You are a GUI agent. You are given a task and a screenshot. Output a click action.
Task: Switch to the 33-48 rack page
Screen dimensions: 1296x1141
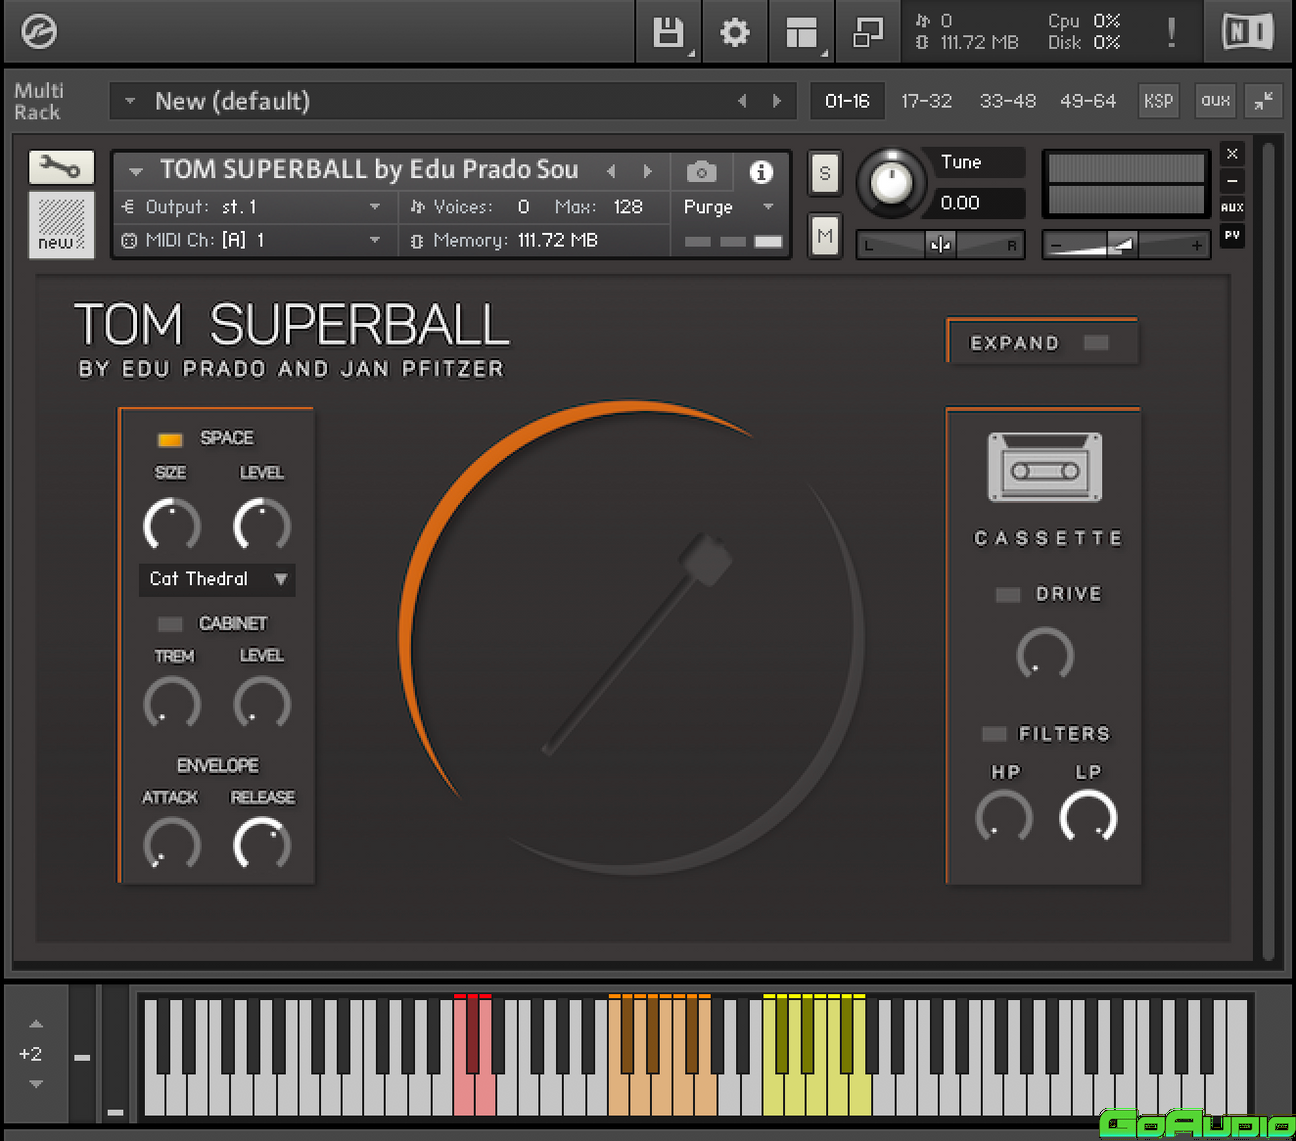[1007, 101]
